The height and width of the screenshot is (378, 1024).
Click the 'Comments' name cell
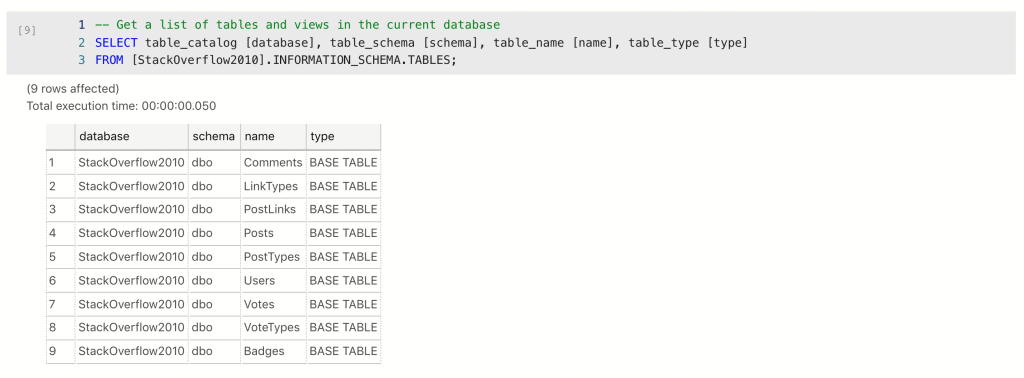coord(273,163)
